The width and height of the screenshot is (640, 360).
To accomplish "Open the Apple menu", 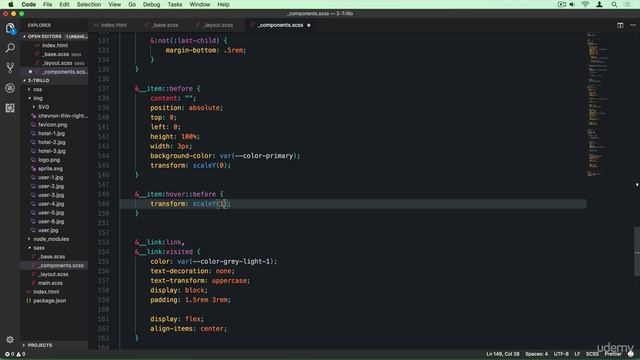I will coord(11,4).
